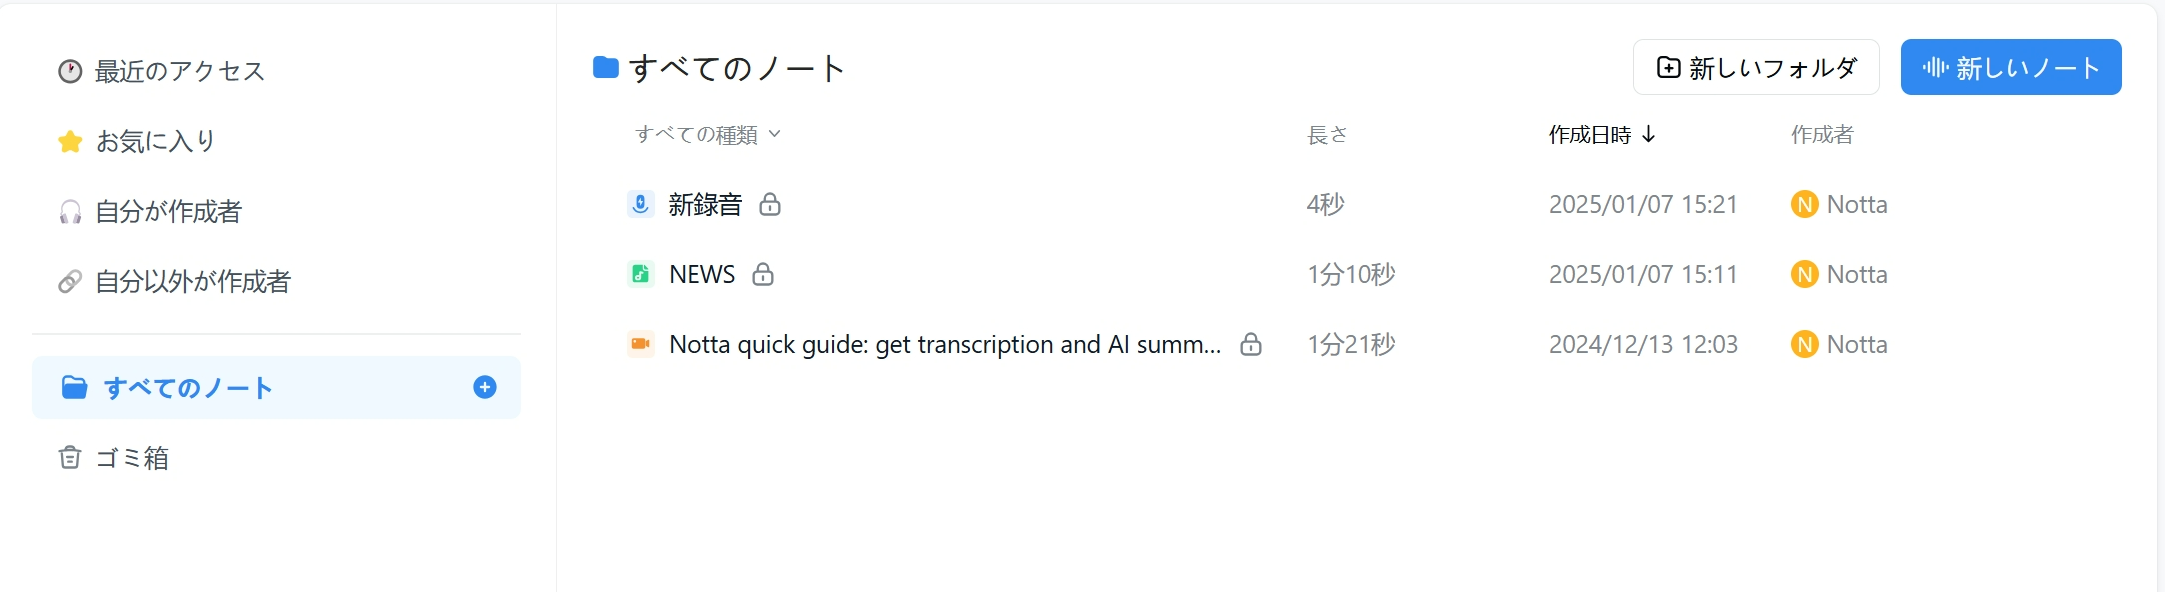Click the star icon next to お気に入り
Image resolution: width=2165 pixels, height=592 pixels.
click(x=70, y=141)
